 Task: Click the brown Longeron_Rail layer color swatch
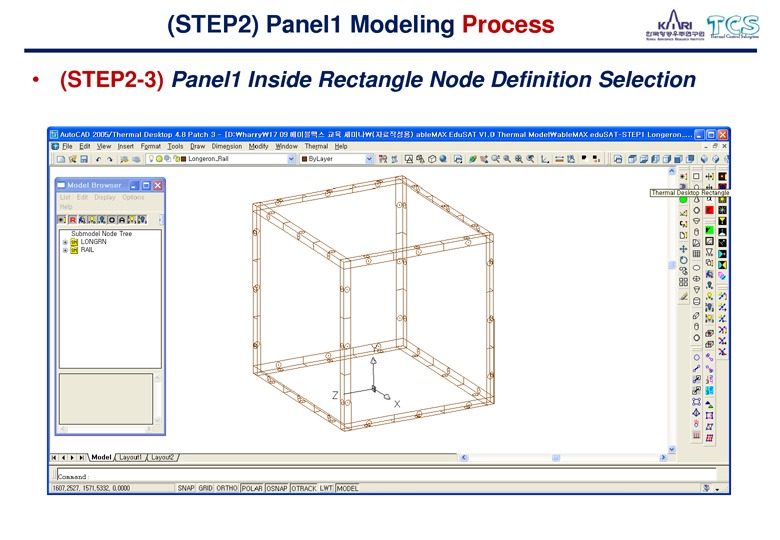(x=183, y=159)
